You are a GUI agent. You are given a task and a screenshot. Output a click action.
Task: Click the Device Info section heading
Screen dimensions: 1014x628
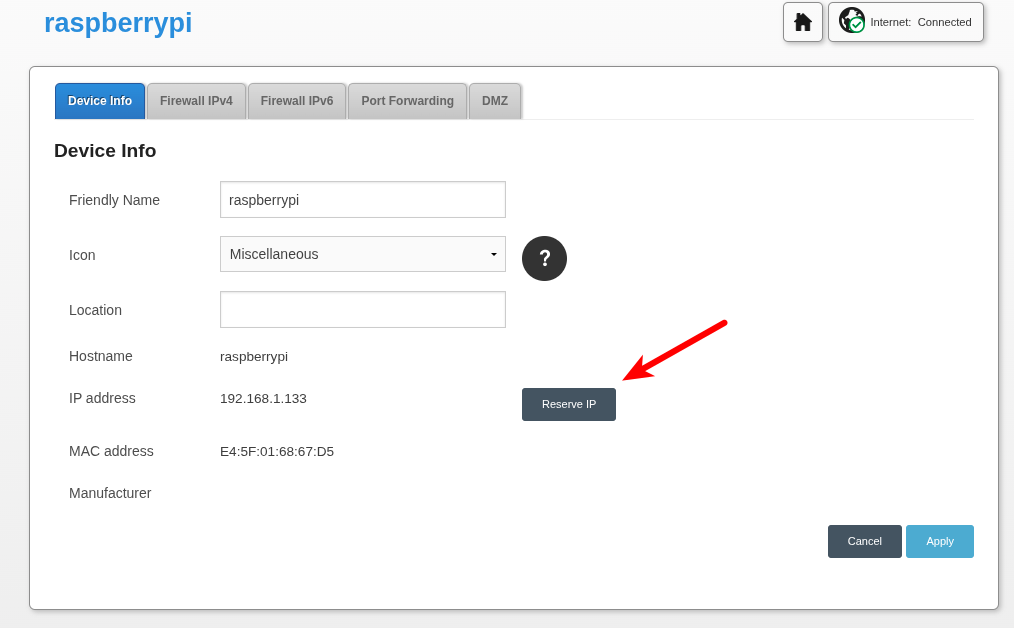tap(105, 151)
